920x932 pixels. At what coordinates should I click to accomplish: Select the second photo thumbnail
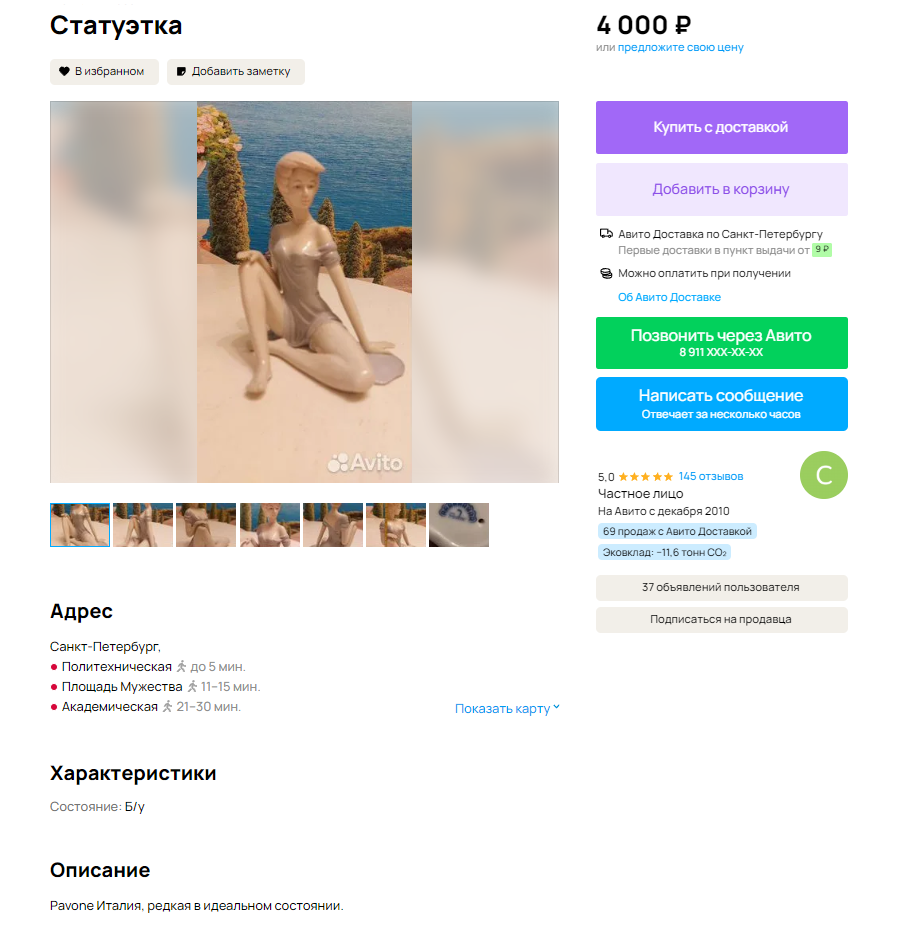143,525
